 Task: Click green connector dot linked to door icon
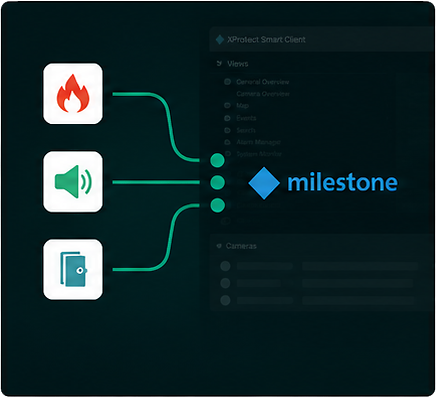click(217, 205)
